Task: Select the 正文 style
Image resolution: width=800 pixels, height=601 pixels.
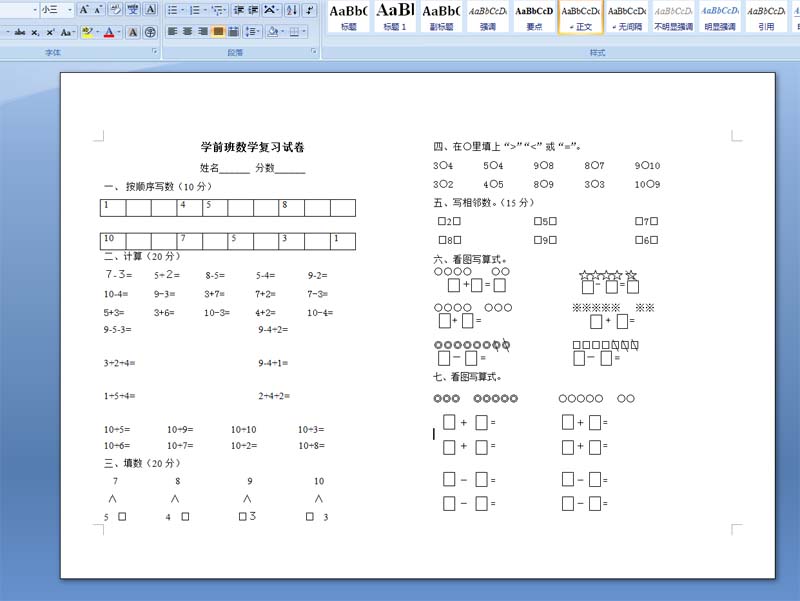Action: [x=581, y=17]
